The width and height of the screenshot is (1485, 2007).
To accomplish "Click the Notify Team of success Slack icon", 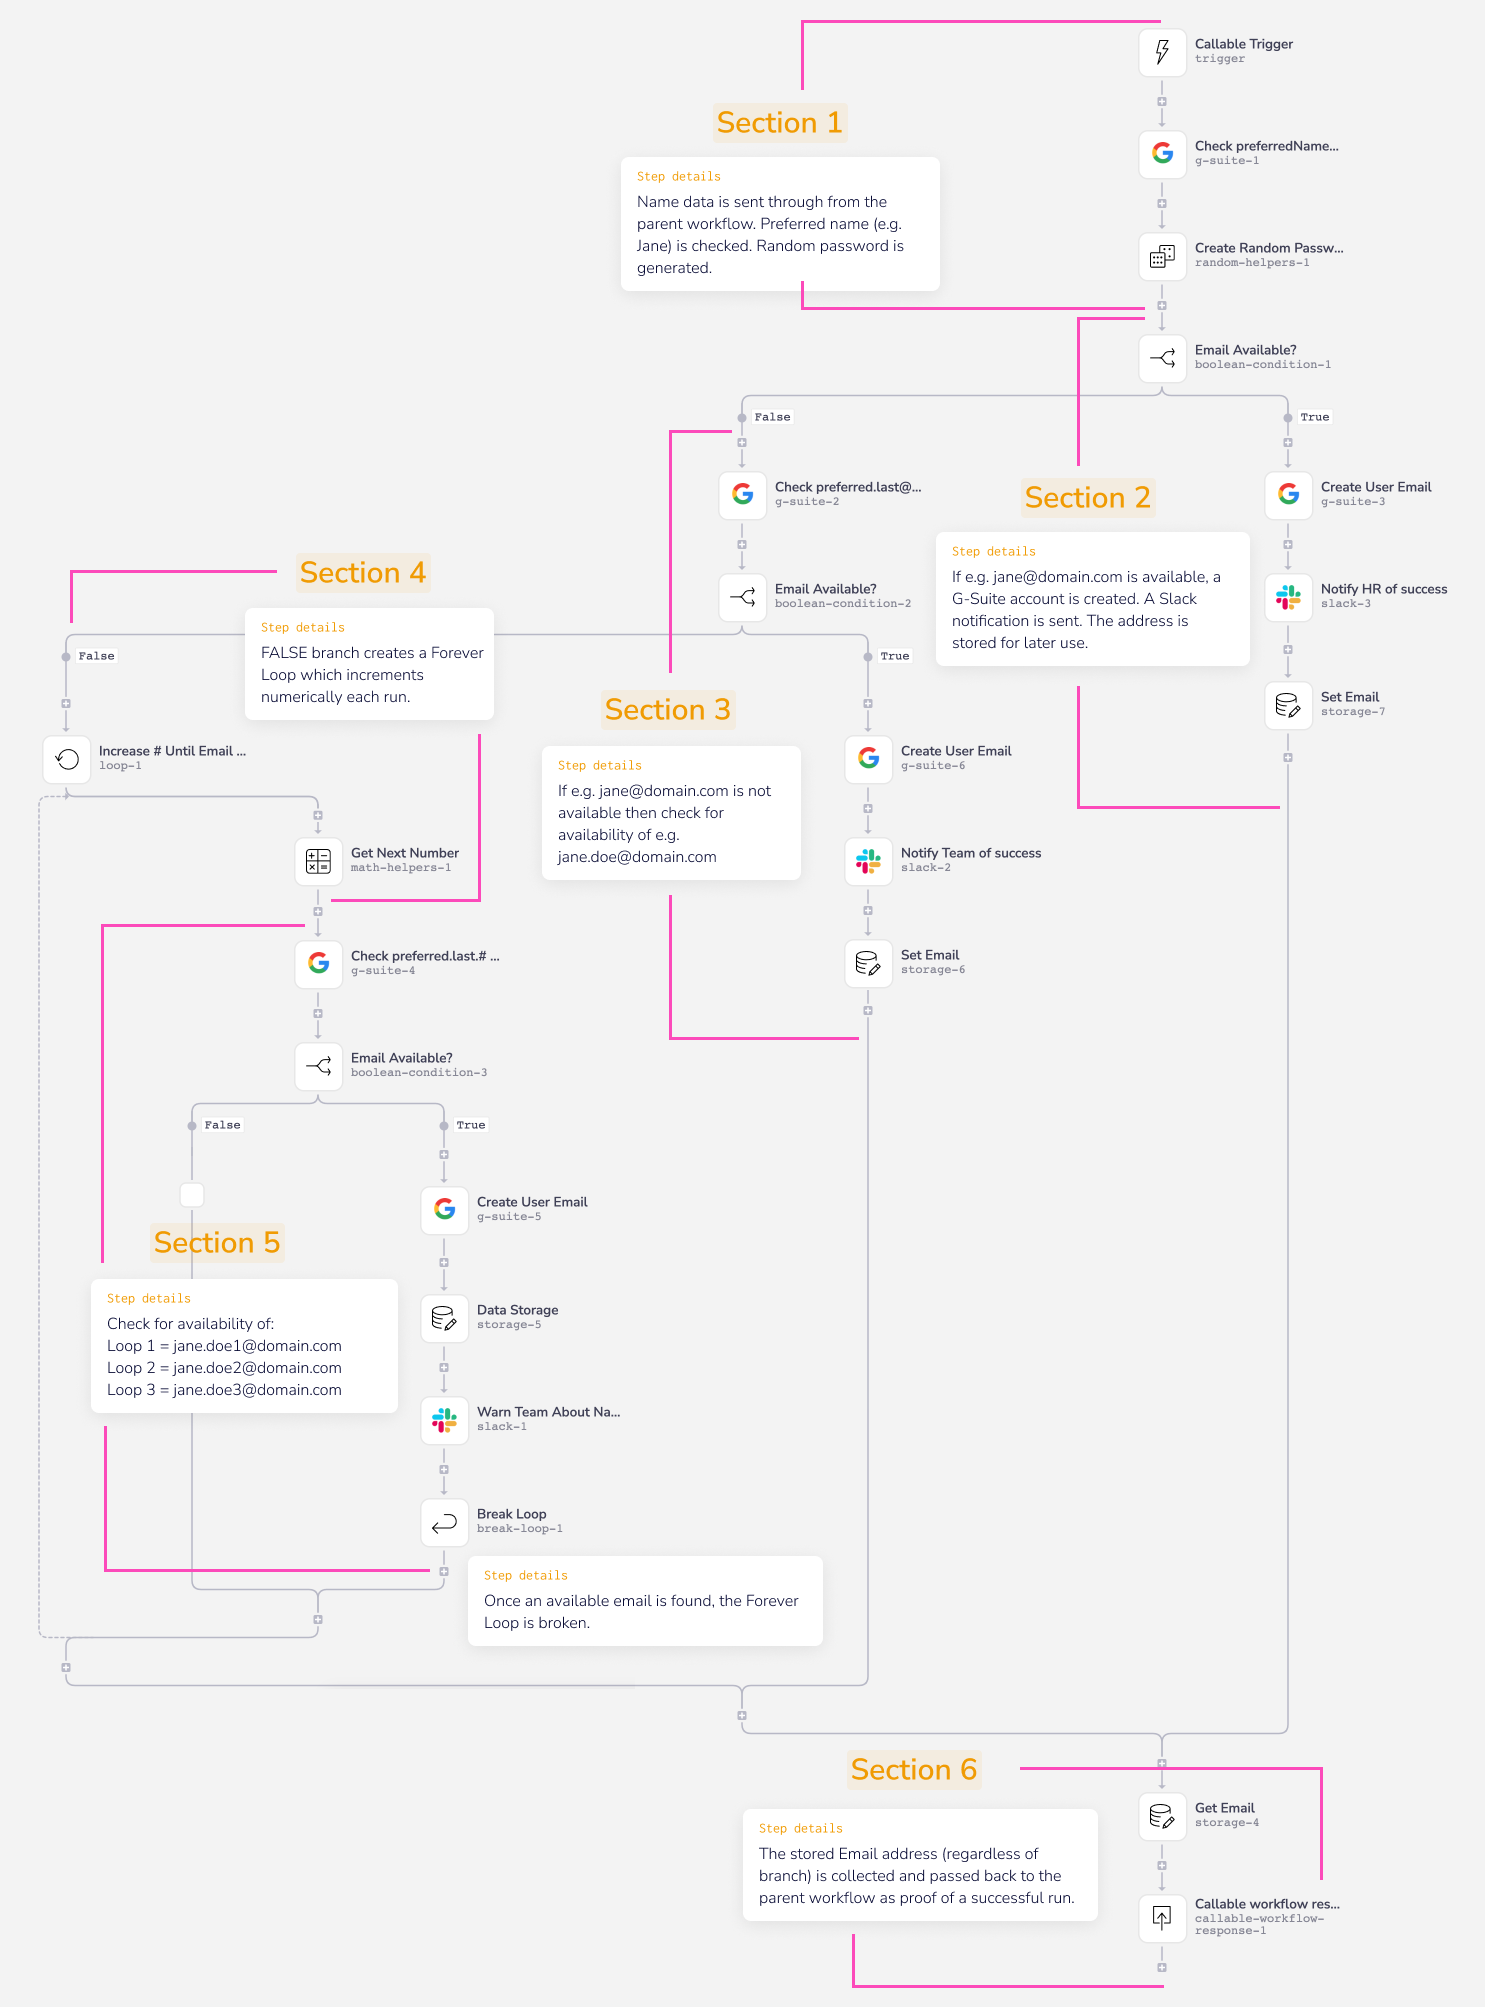I will [868, 861].
